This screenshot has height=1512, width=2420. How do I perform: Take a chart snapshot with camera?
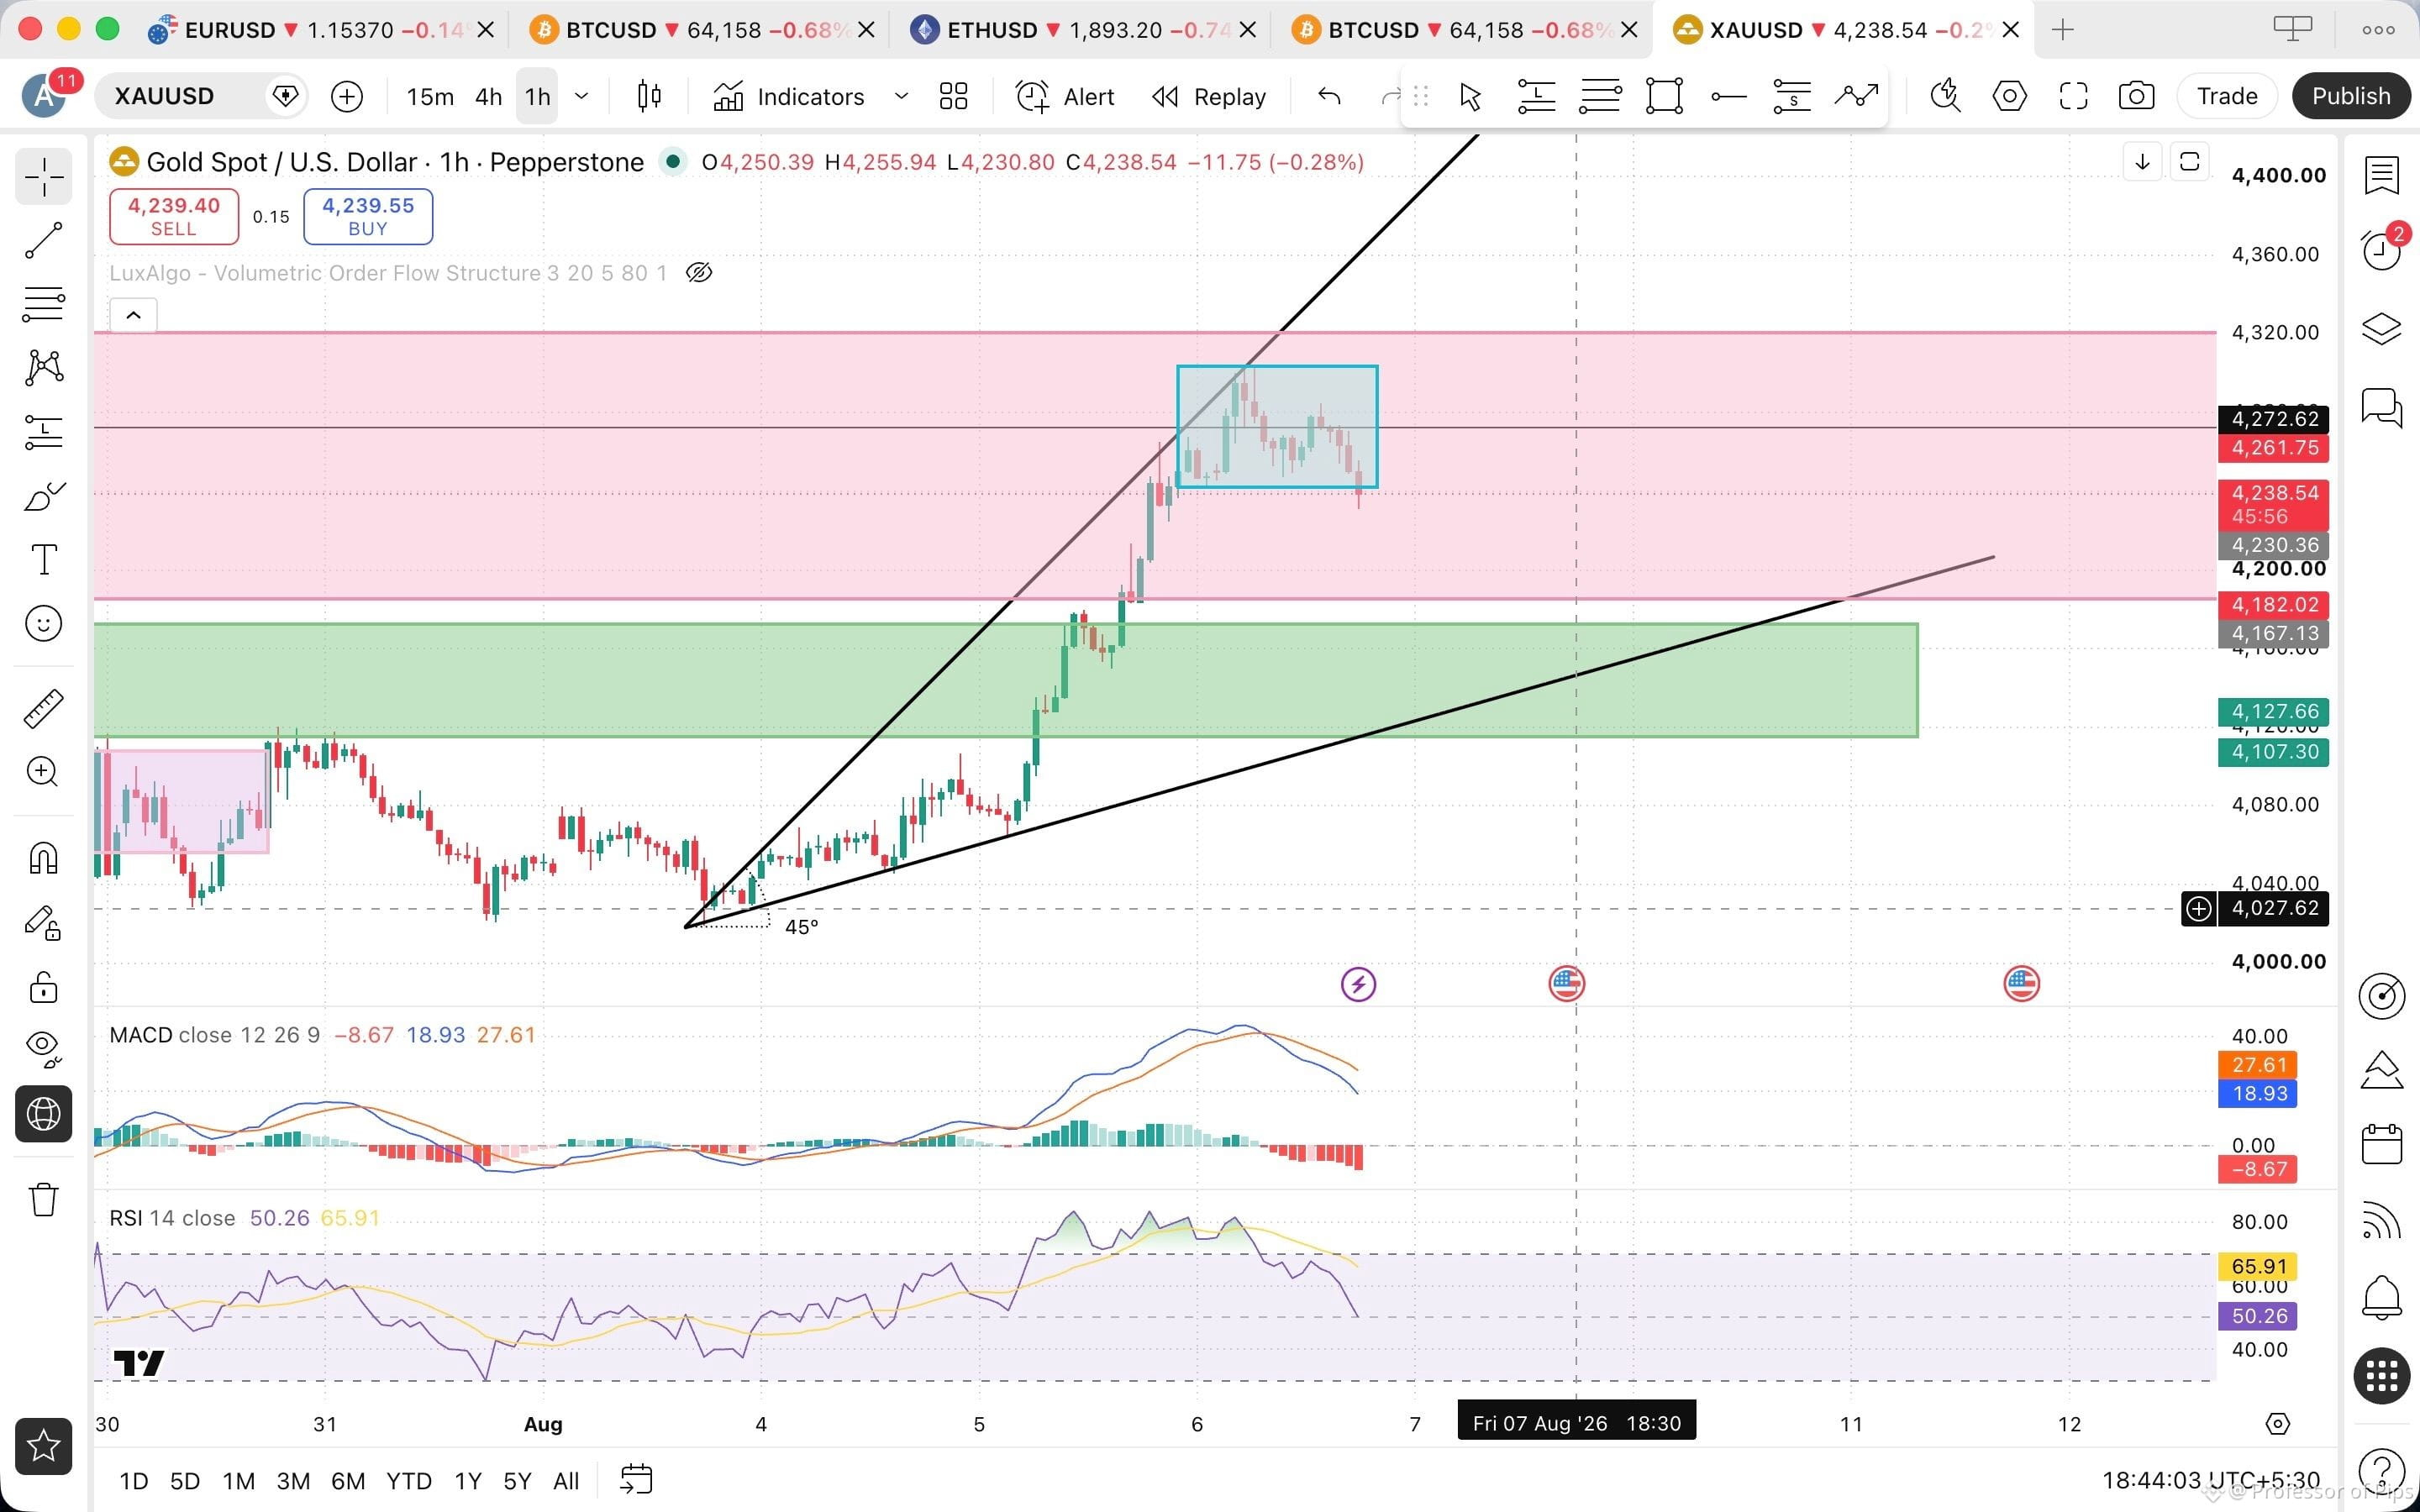[x=2137, y=96]
